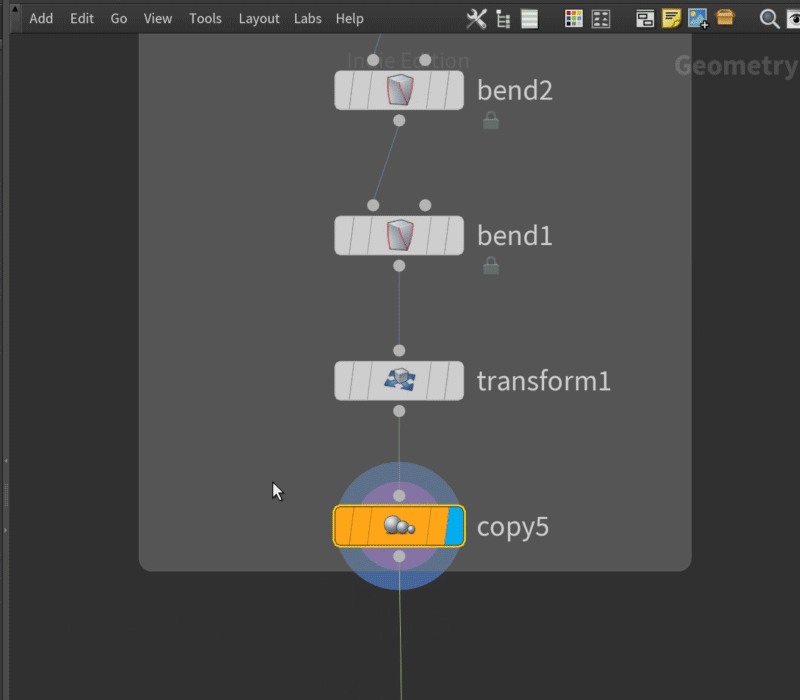Image resolution: width=800 pixels, height=700 pixels.
Task: Click the wrench and screwdriver tools icon
Action: click(x=477, y=19)
